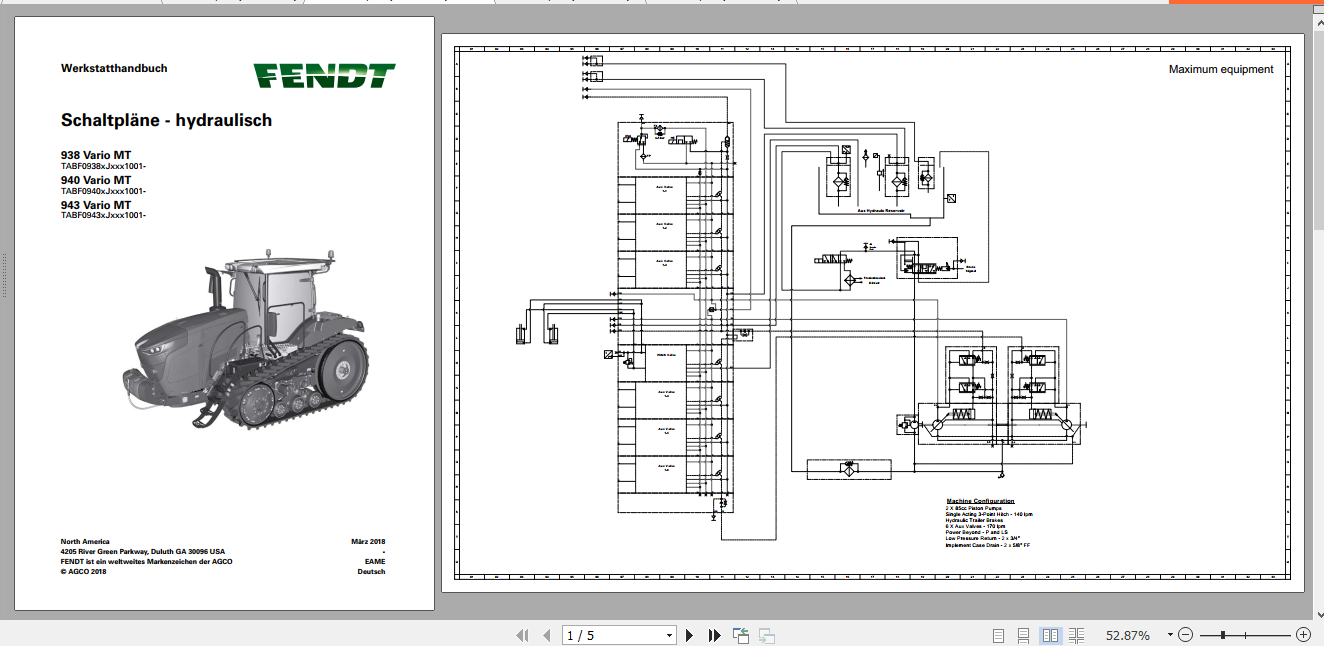Click the next view icon
The height and width of the screenshot is (646, 1324).
(x=767, y=635)
